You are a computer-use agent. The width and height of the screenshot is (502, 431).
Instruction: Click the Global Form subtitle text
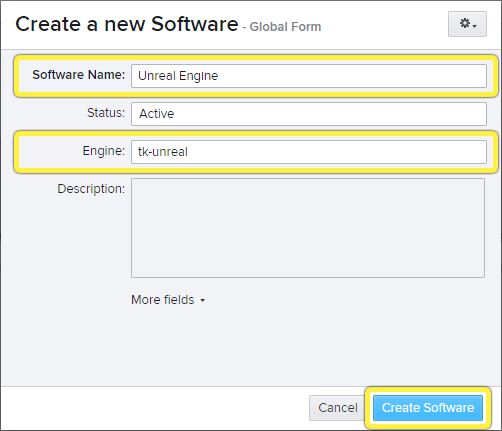[285, 27]
